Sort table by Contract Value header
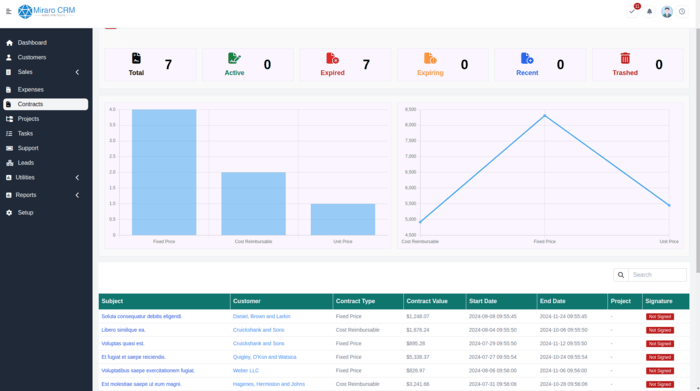The height and width of the screenshot is (391, 700). [435, 301]
